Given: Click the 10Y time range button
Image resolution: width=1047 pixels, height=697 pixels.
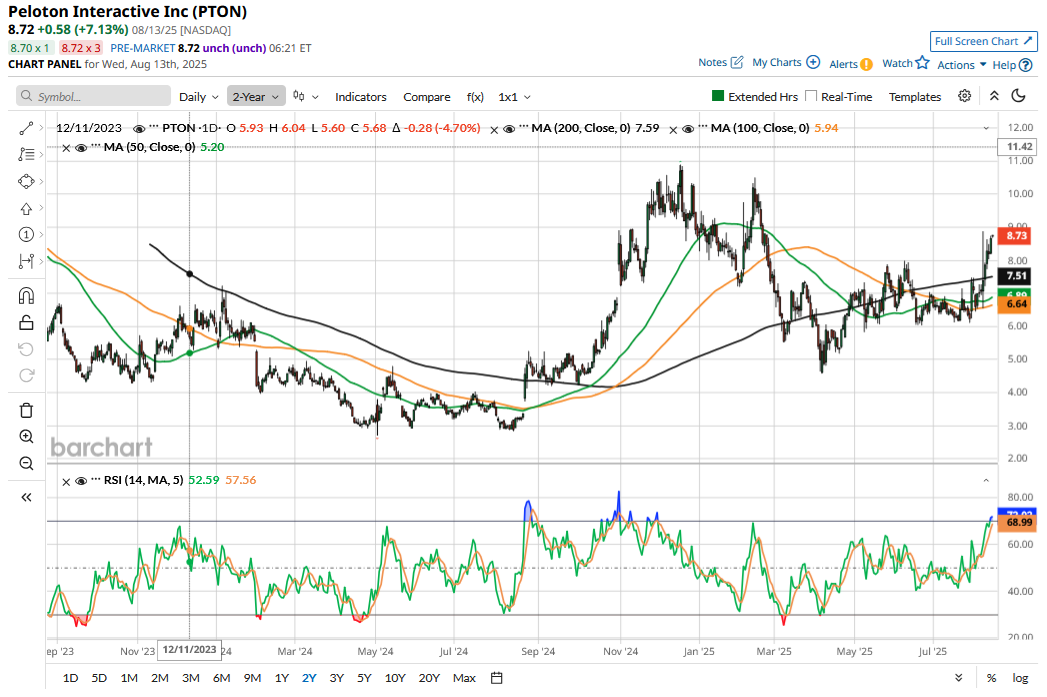Looking at the screenshot, I should tap(395, 678).
